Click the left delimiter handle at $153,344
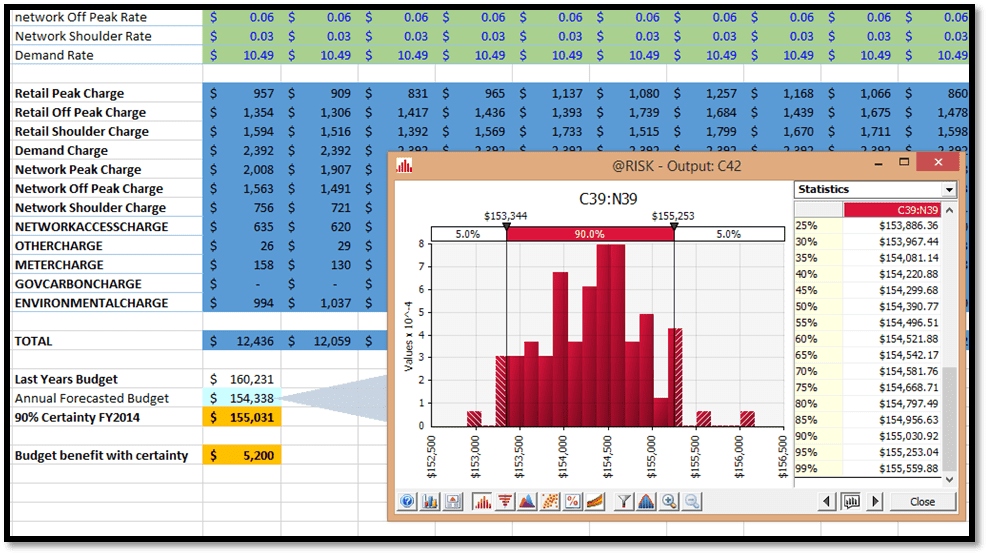 [x=507, y=229]
